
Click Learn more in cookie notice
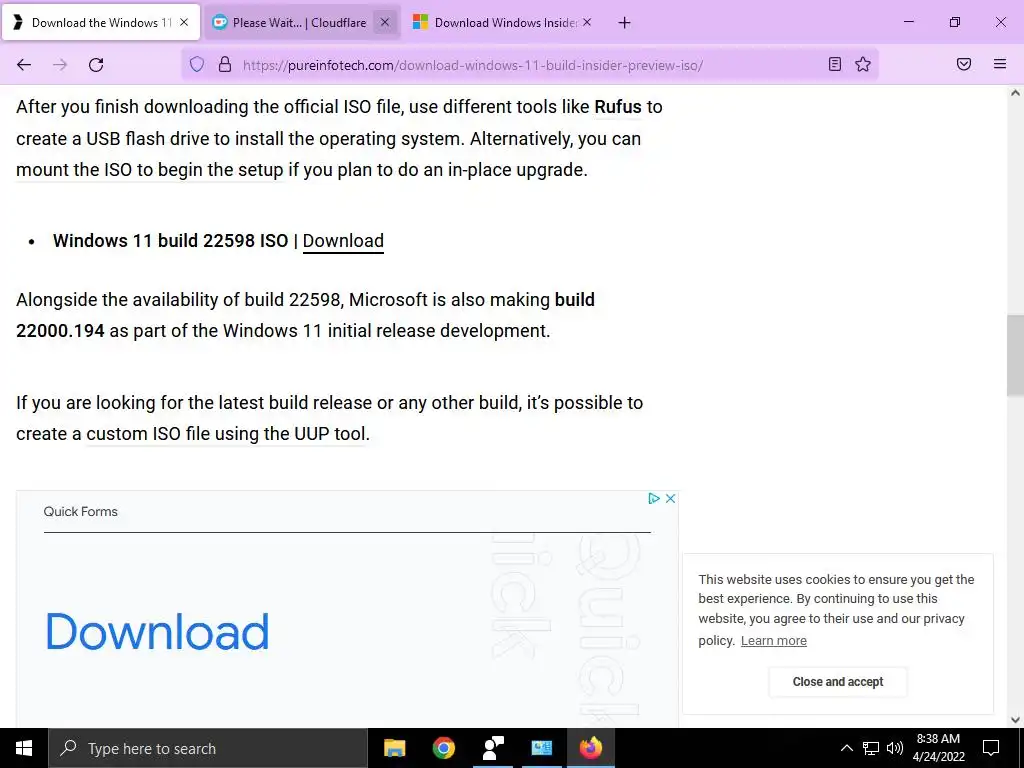tap(773, 641)
